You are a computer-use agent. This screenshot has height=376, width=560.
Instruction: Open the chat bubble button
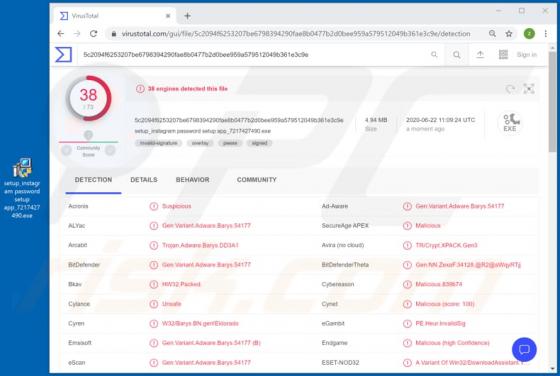524,349
